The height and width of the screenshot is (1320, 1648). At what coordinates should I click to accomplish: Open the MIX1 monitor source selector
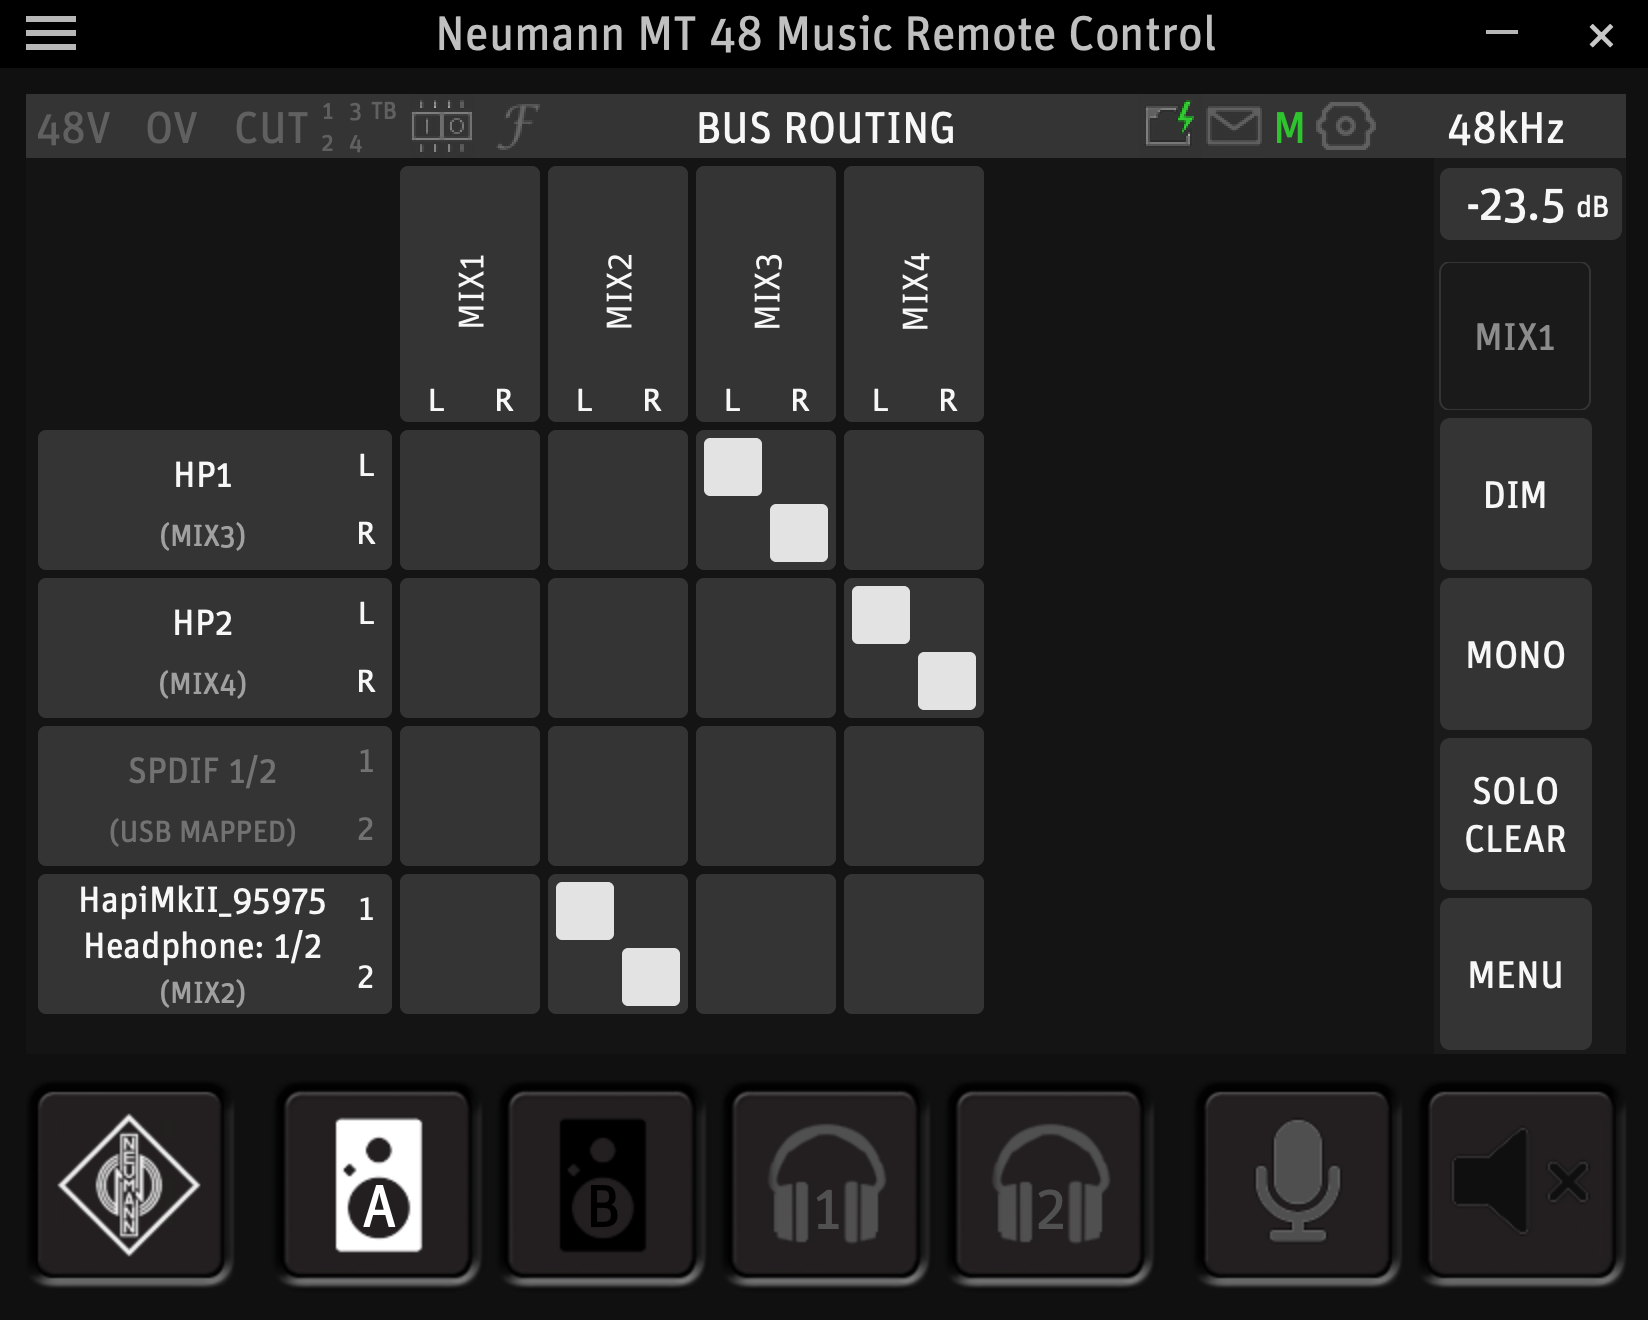pyautogui.click(x=1514, y=337)
